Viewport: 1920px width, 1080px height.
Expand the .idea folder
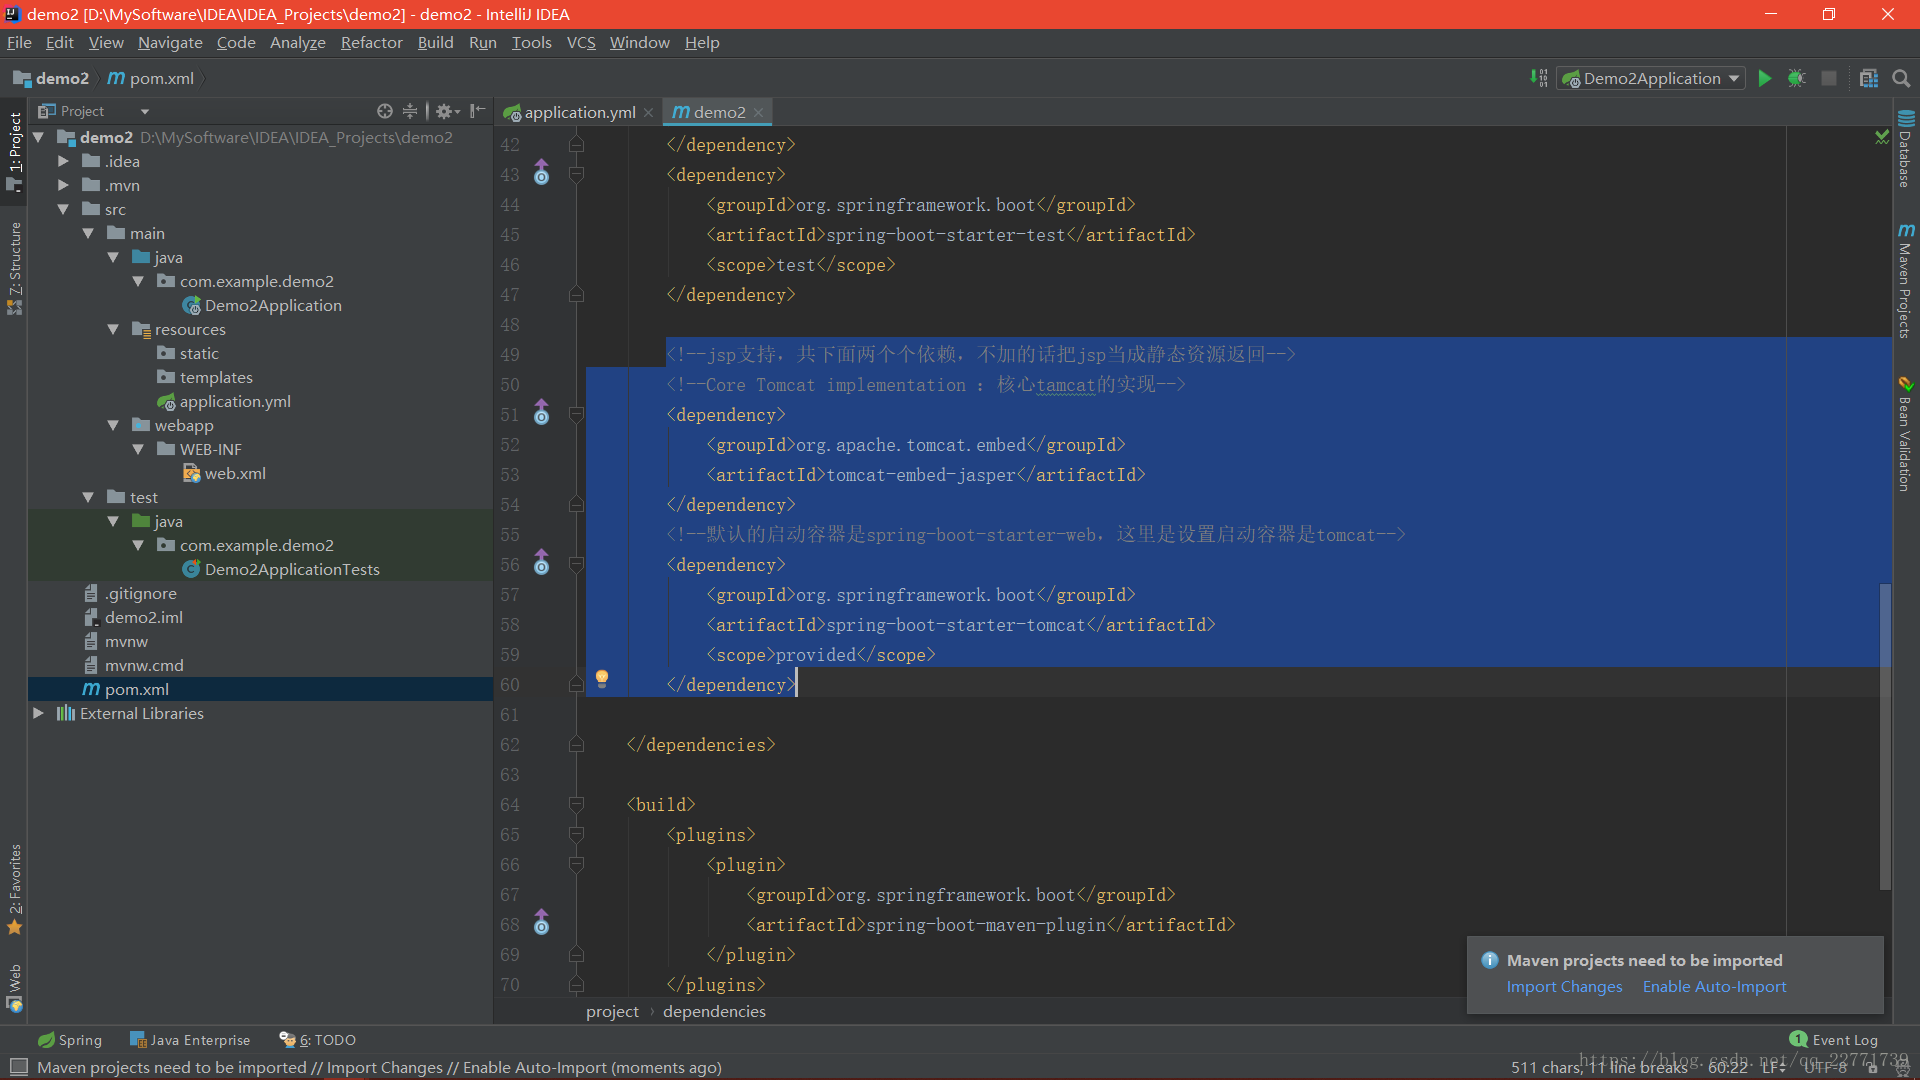[63, 161]
